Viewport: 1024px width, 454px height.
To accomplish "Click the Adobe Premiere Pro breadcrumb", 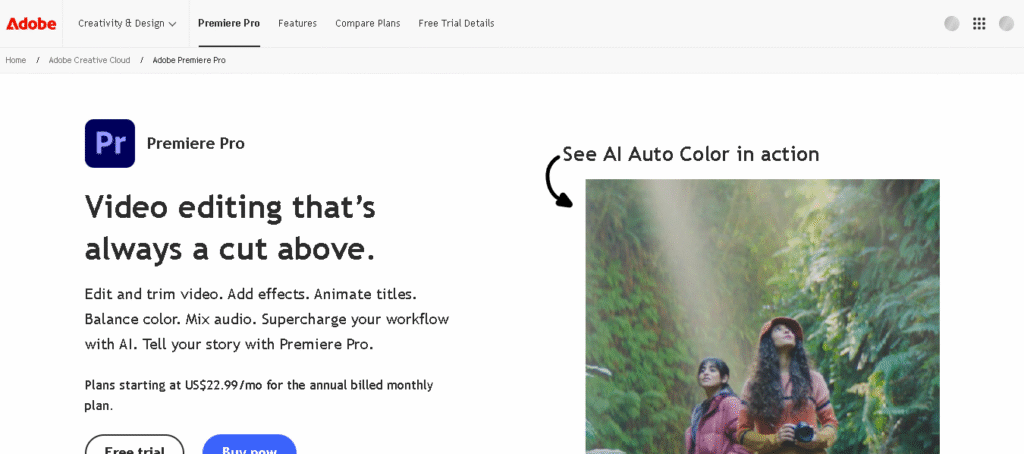I will click(x=189, y=60).
